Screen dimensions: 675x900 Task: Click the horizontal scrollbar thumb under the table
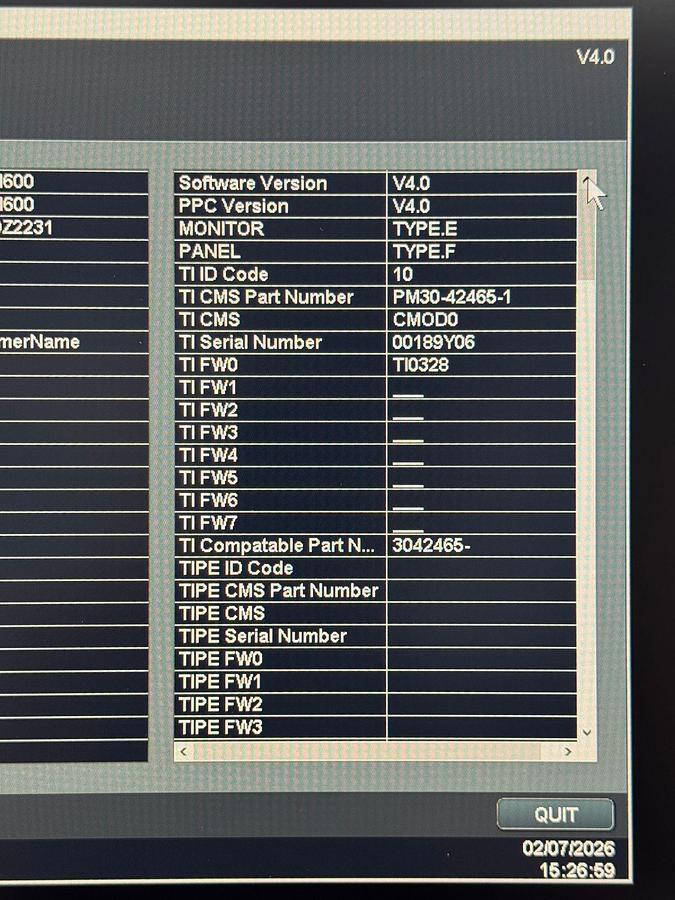point(366,751)
